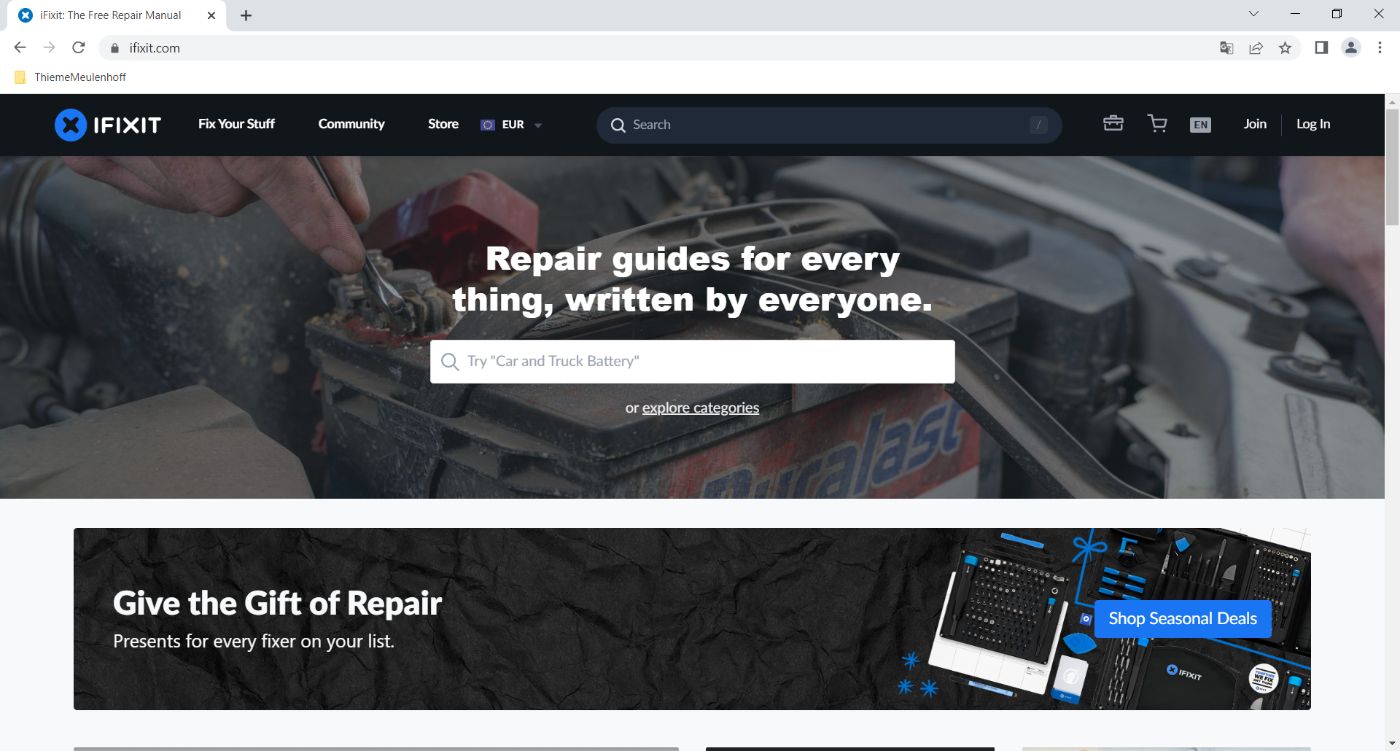Screen dimensions: 1400x751
Task: Open the EN language selector
Action: [x=1200, y=125]
